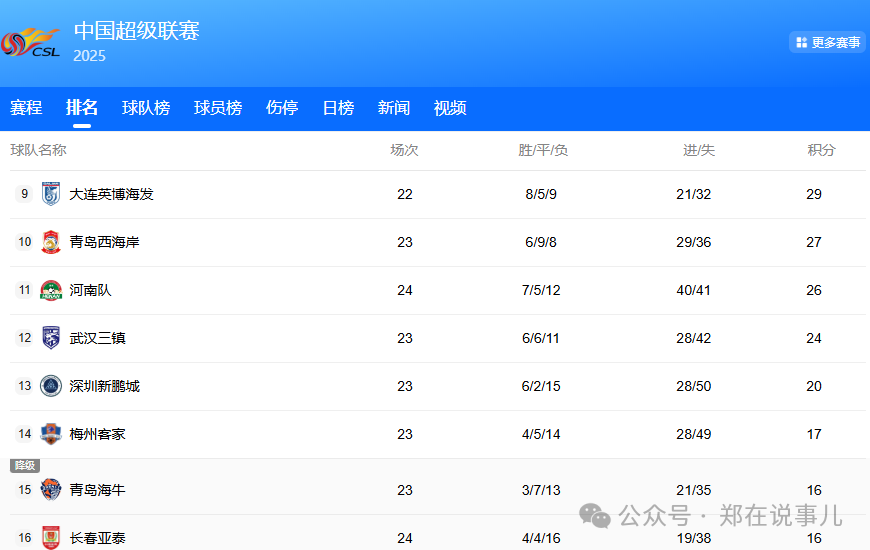The image size is (870, 550).
Task: Click the 胜/平/负 column header
Action: [x=543, y=150]
